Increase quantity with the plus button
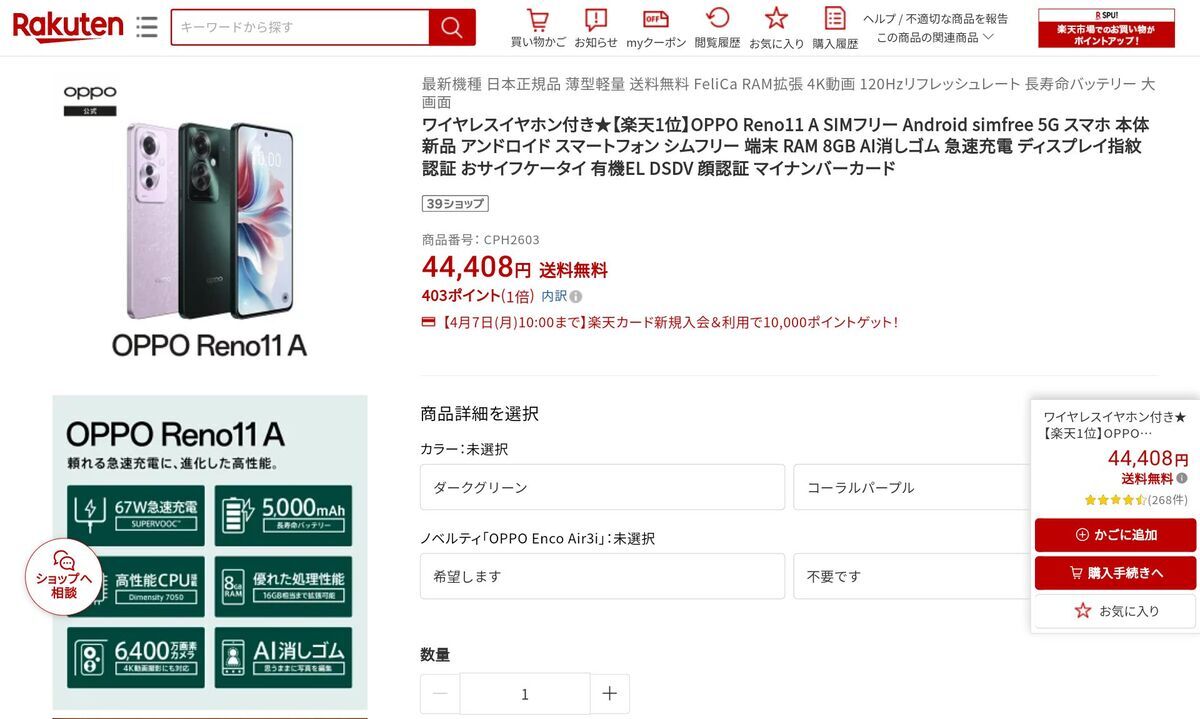Image resolution: width=1200 pixels, height=719 pixels. coord(610,693)
